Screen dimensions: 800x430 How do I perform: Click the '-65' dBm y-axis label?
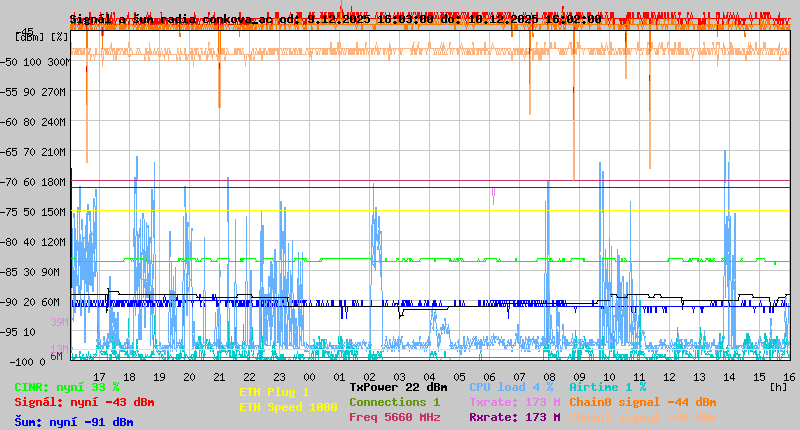point(9,153)
